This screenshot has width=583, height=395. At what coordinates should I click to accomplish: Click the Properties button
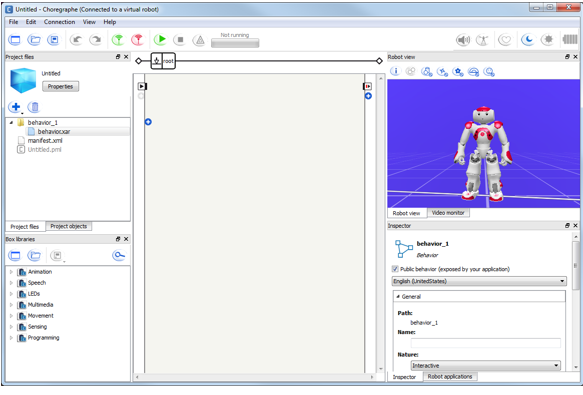pyautogui.click(x=60, y=86)
